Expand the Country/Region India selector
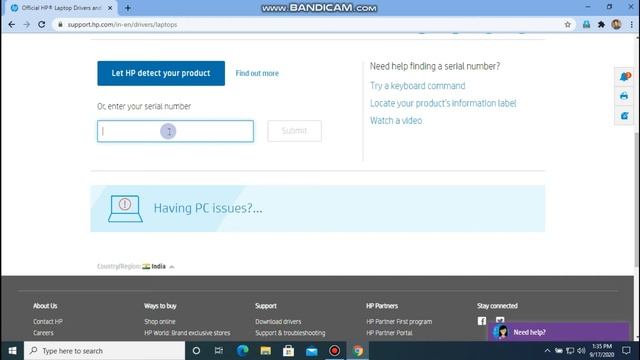 (x=136, y=267)
